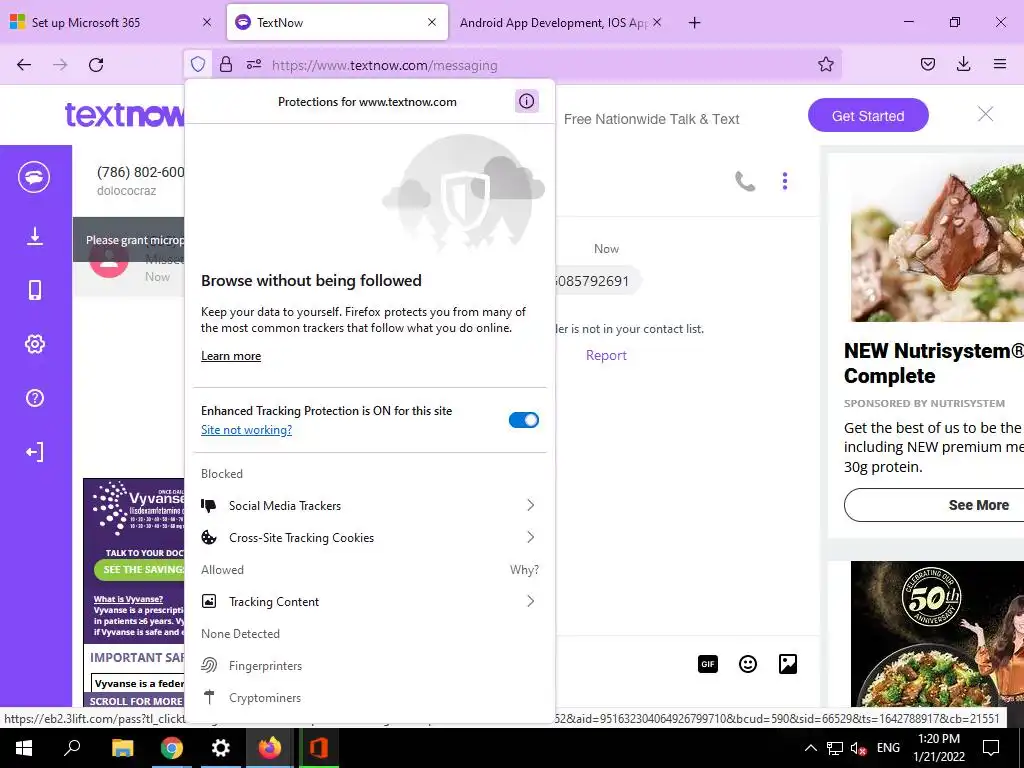Open the Firefox downloads icon
This screenshot has height=768, width=1024.
[963, 64]
